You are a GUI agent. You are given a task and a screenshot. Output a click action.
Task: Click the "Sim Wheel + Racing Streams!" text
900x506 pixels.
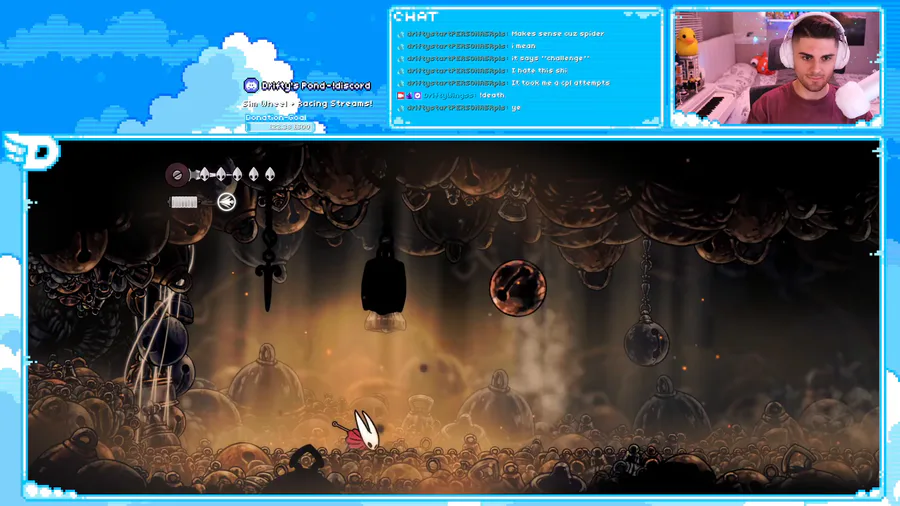308,104
